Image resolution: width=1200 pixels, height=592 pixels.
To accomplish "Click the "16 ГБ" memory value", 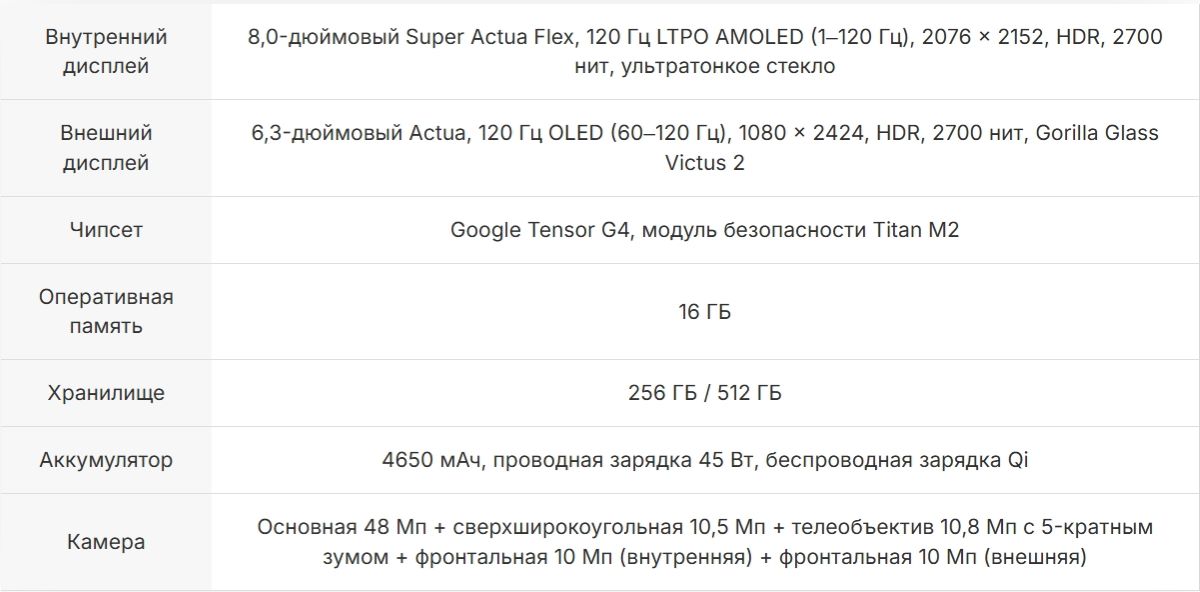I will 705,312.
